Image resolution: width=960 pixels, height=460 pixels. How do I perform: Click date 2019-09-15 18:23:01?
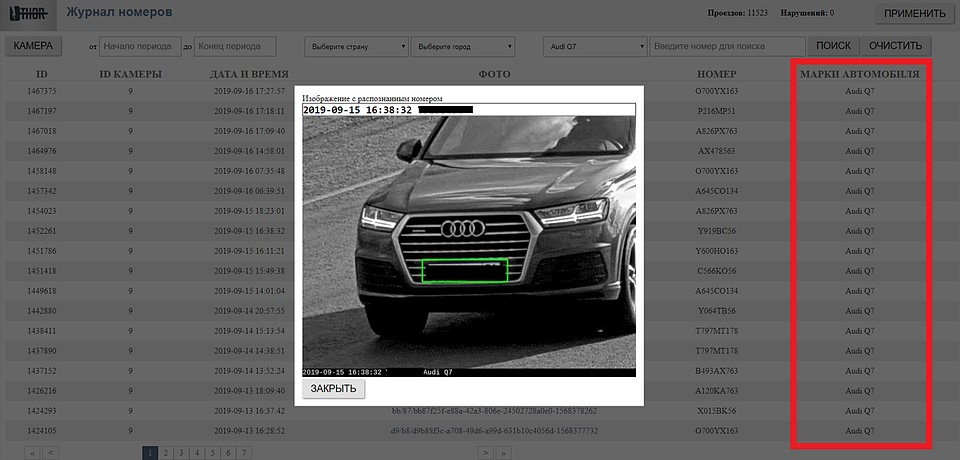click(x=249, y=211)
